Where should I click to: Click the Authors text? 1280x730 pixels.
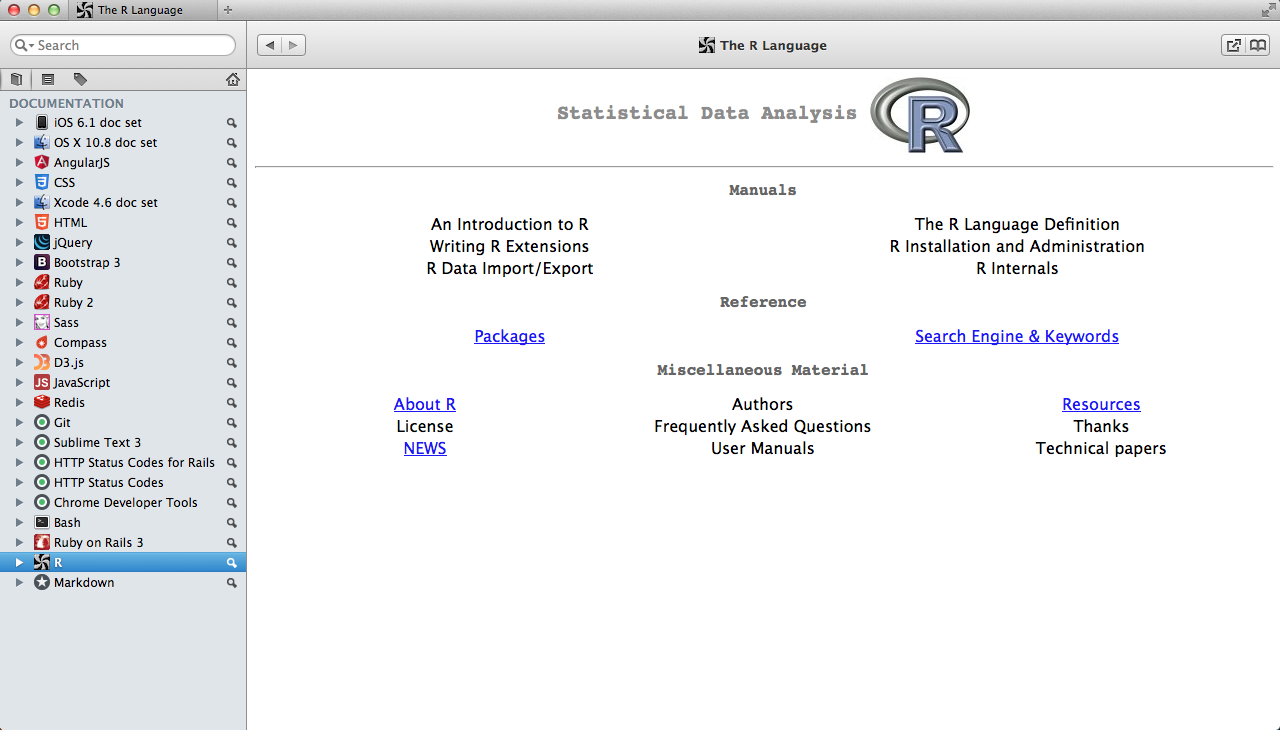763,404
